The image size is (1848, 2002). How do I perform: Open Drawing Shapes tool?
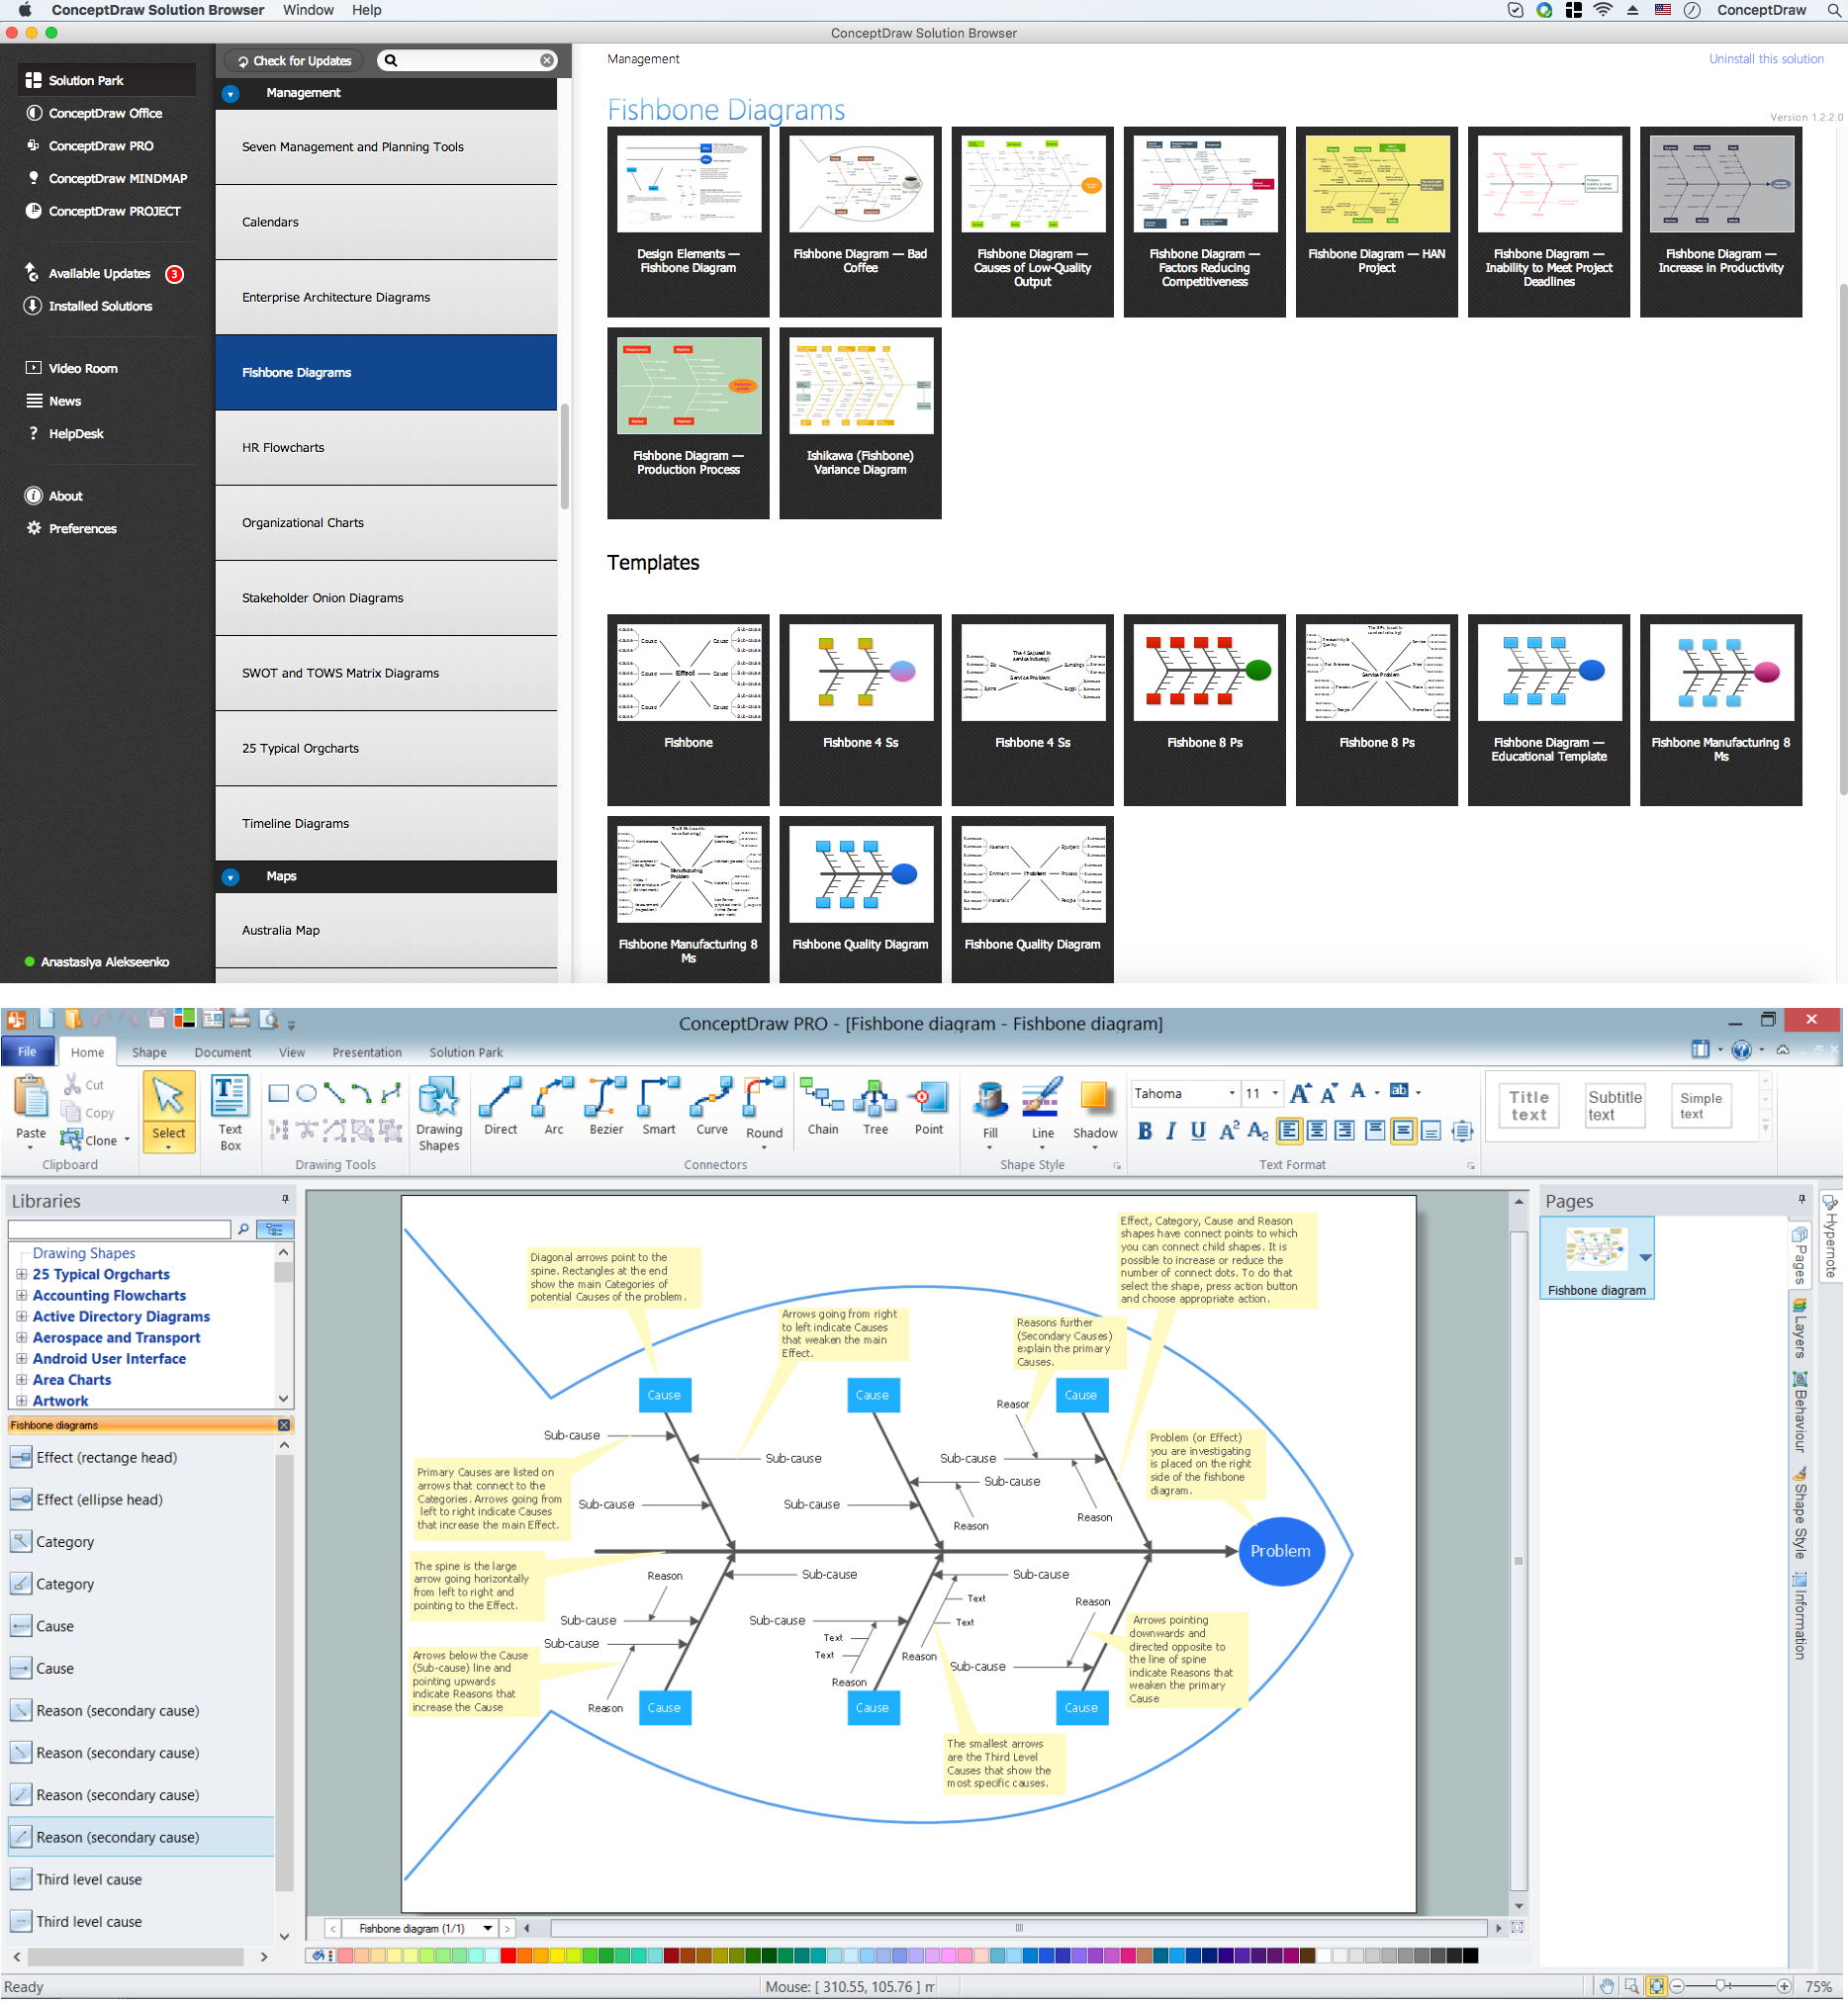(439, 1113)
